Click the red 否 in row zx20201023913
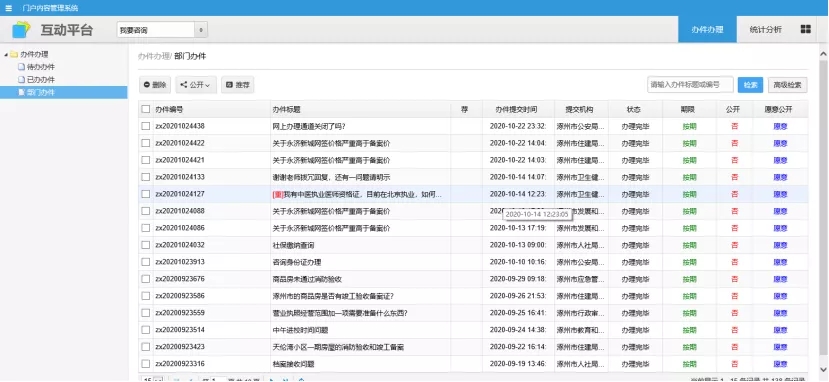This screenshot has width=829, height=382. [x=734, y=262]
